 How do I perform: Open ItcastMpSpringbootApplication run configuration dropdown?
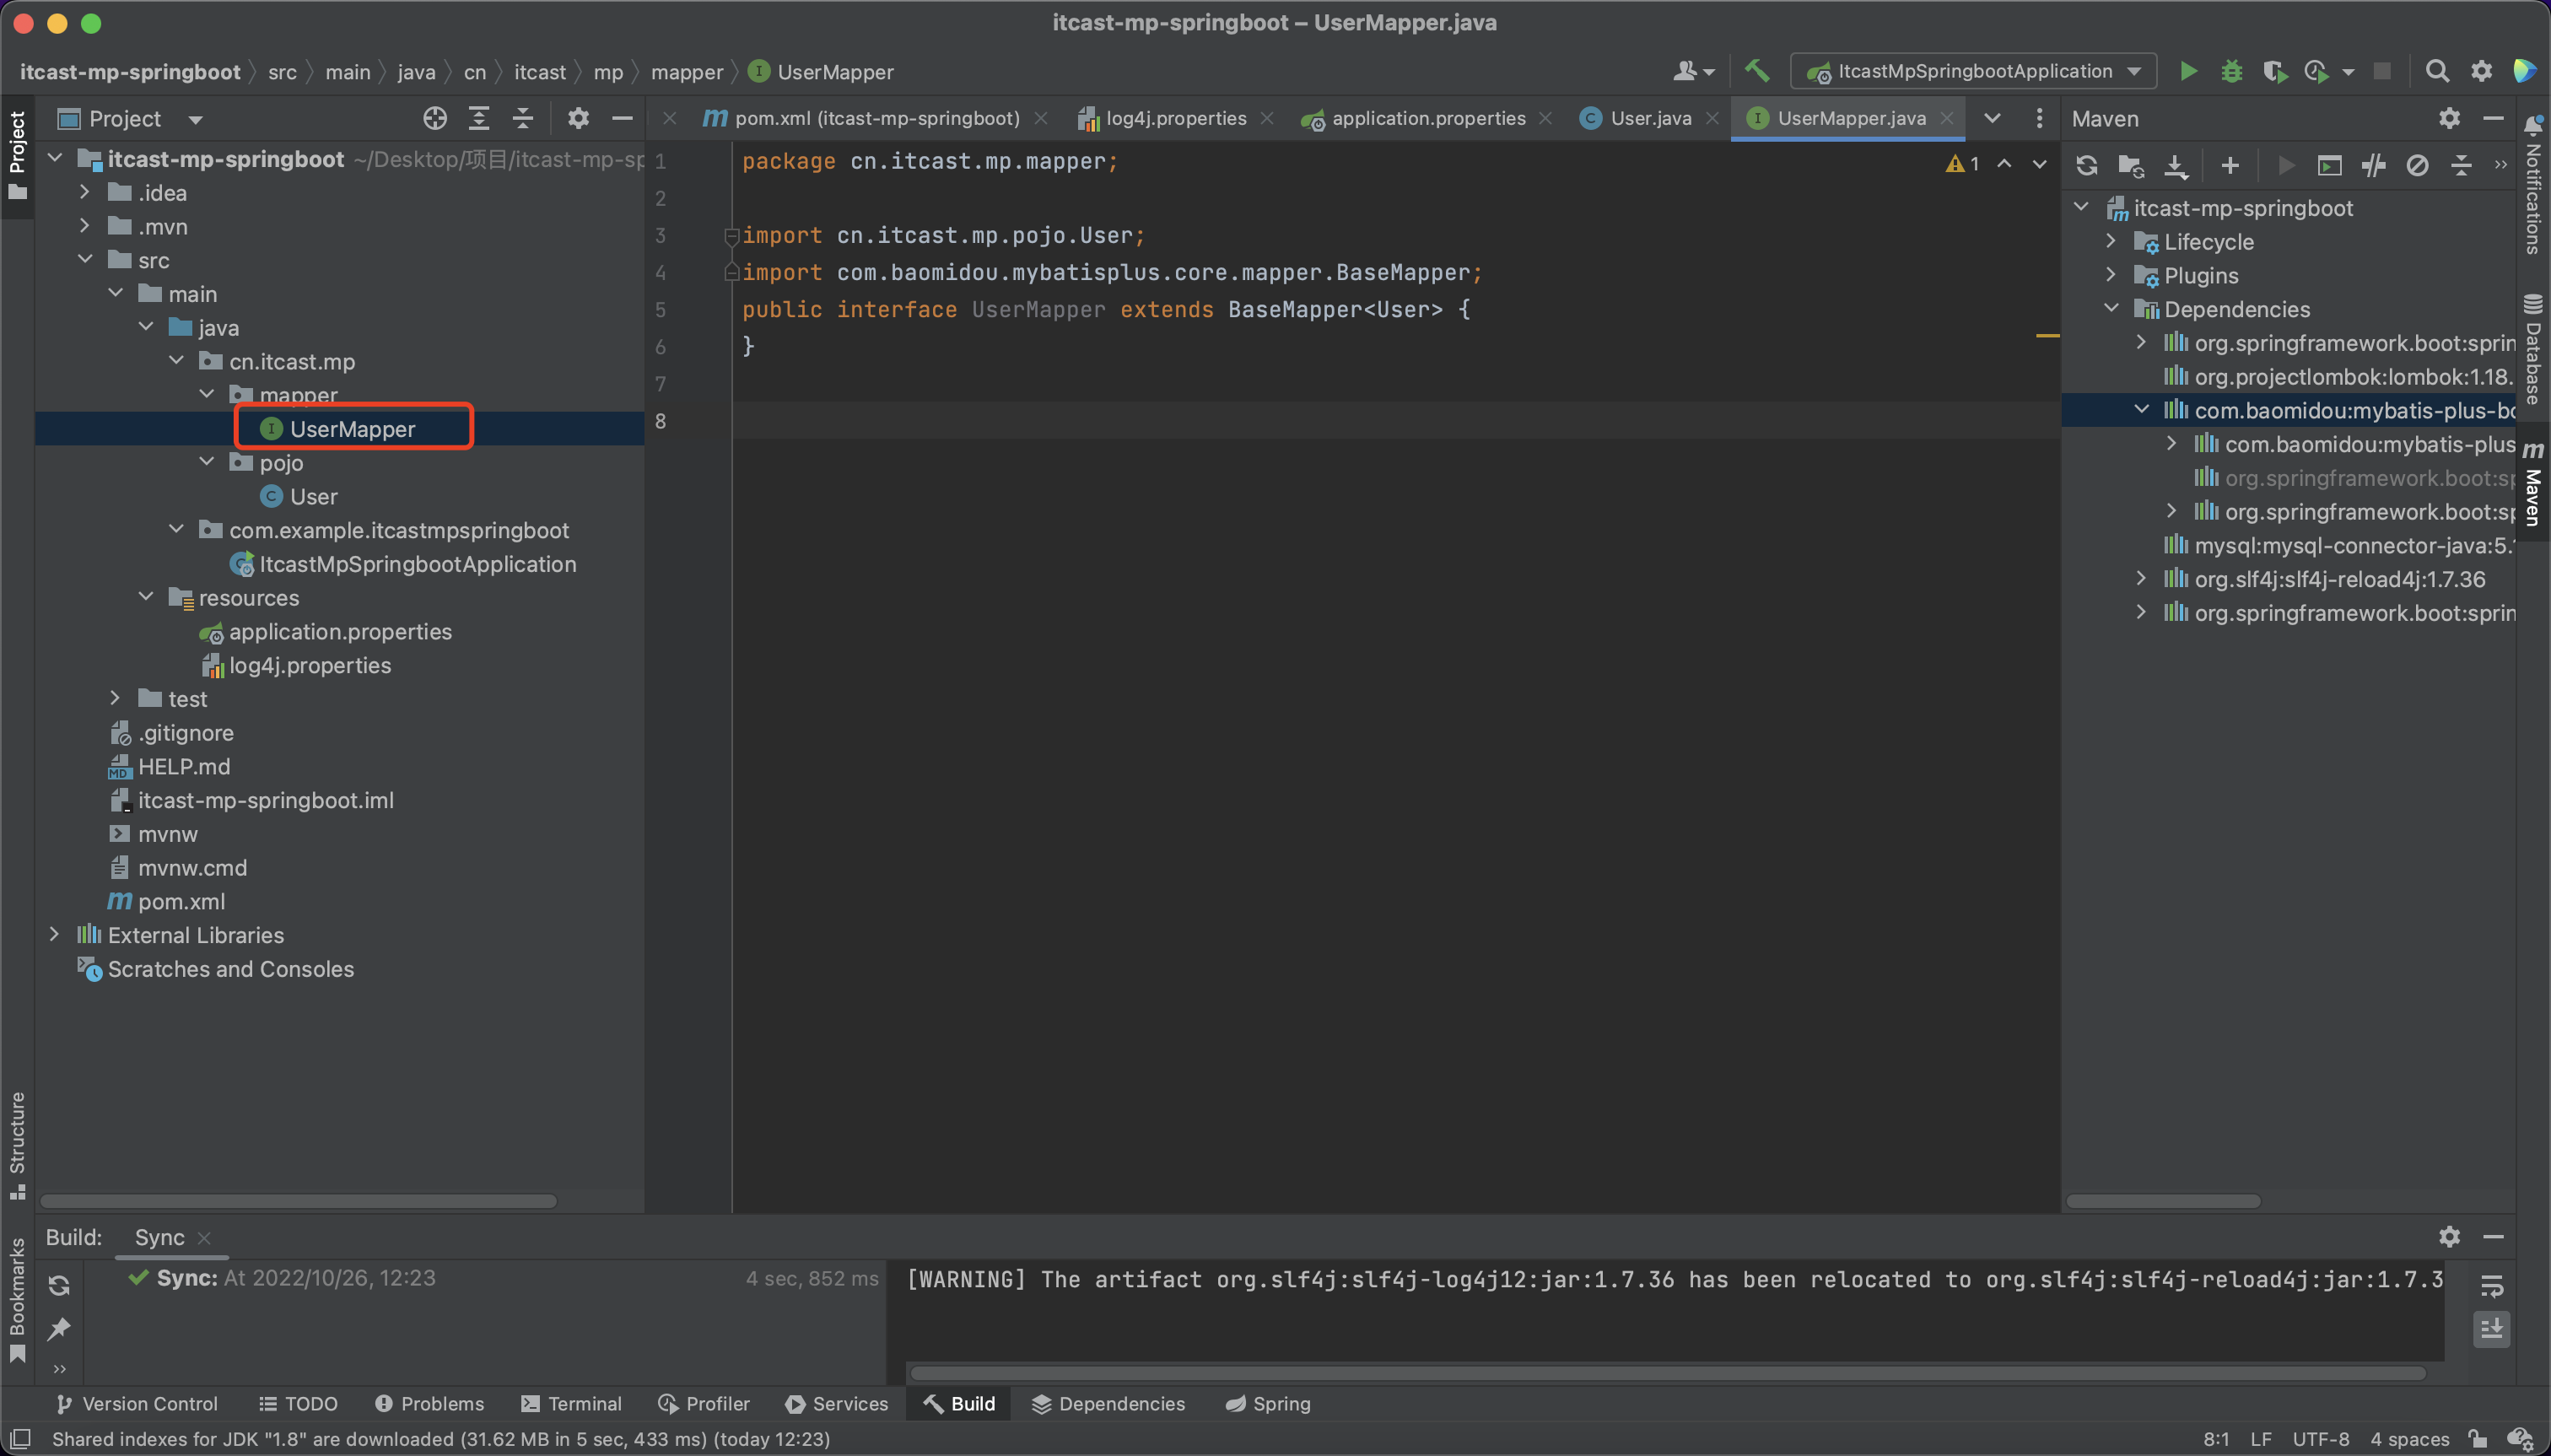[x=1974, y=71]
